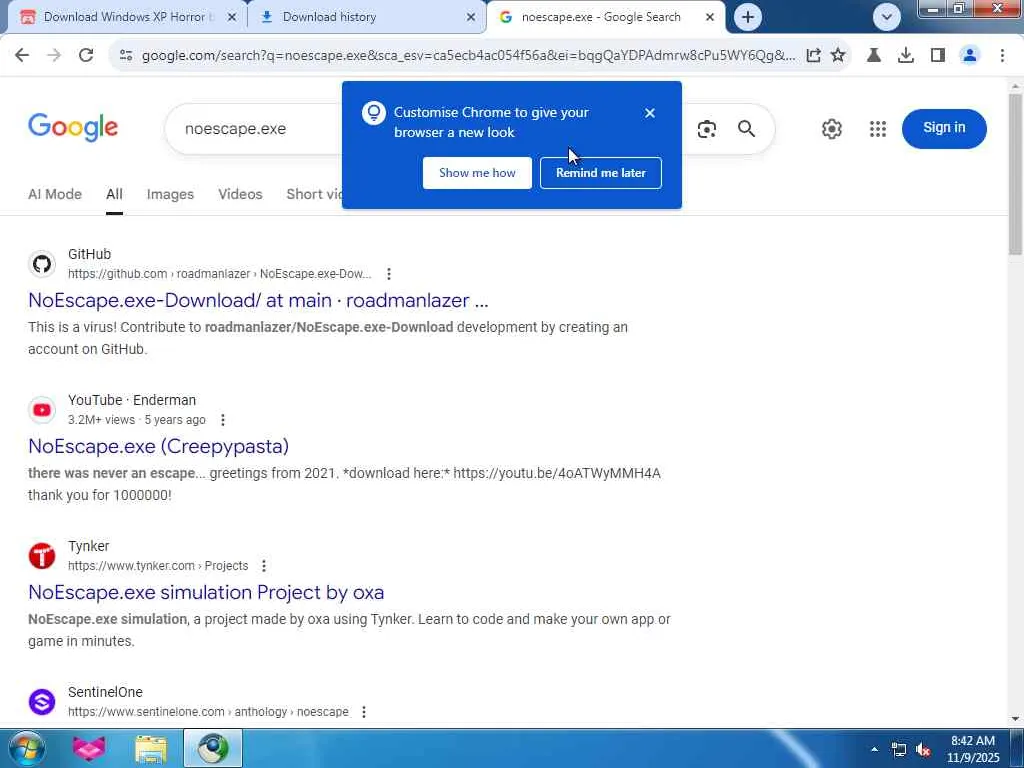Open more options for Tynker result
Image resolution: width=1024 pixels, height=768 pixels.
pyautogui.click(x=264, y=566)
